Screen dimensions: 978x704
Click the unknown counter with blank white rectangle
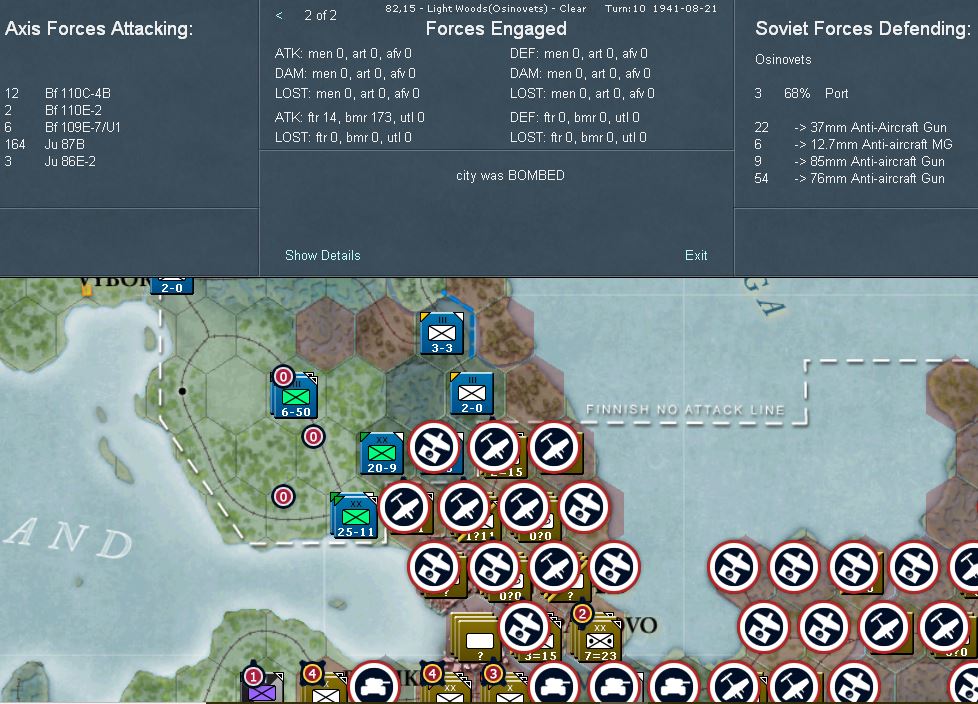click(477, 639)
